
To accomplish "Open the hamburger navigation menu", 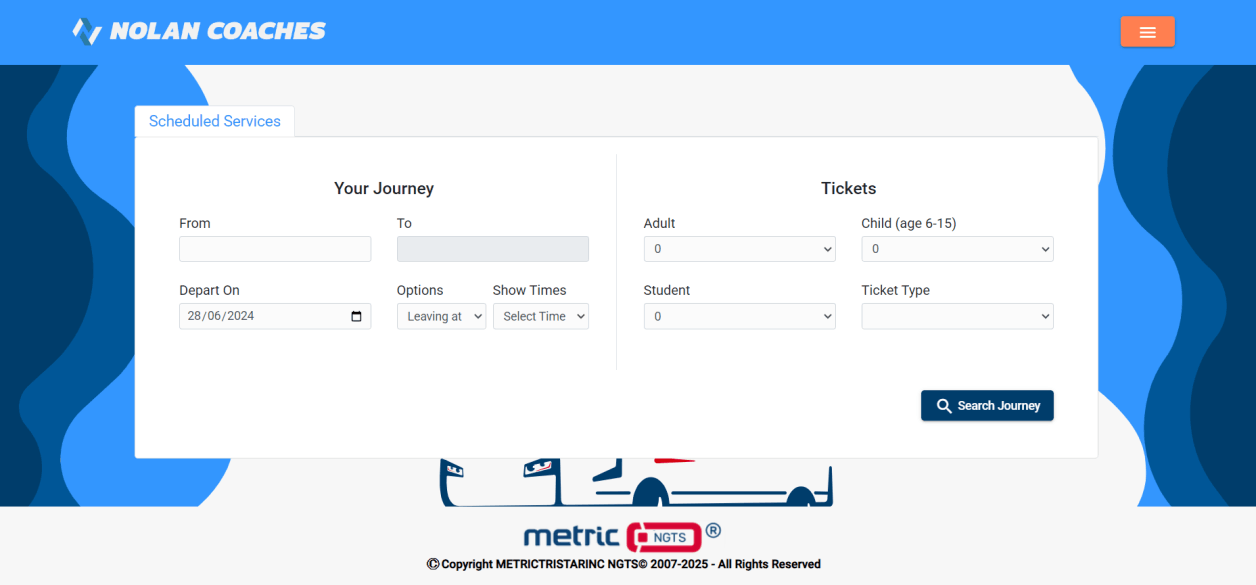I will pyautogui.click(x=1147, y=31).
